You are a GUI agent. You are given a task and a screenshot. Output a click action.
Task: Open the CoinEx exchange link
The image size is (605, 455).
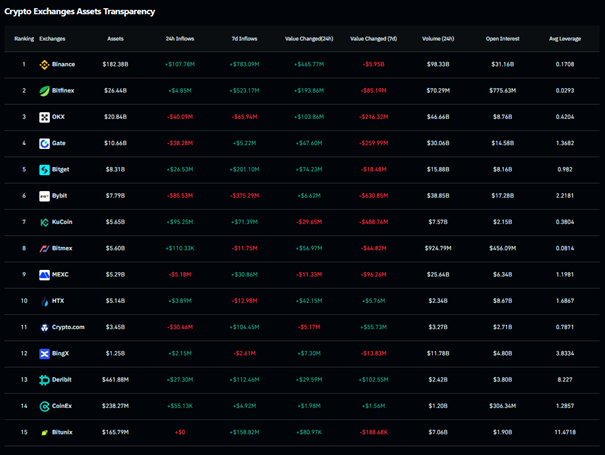(65, 406)
